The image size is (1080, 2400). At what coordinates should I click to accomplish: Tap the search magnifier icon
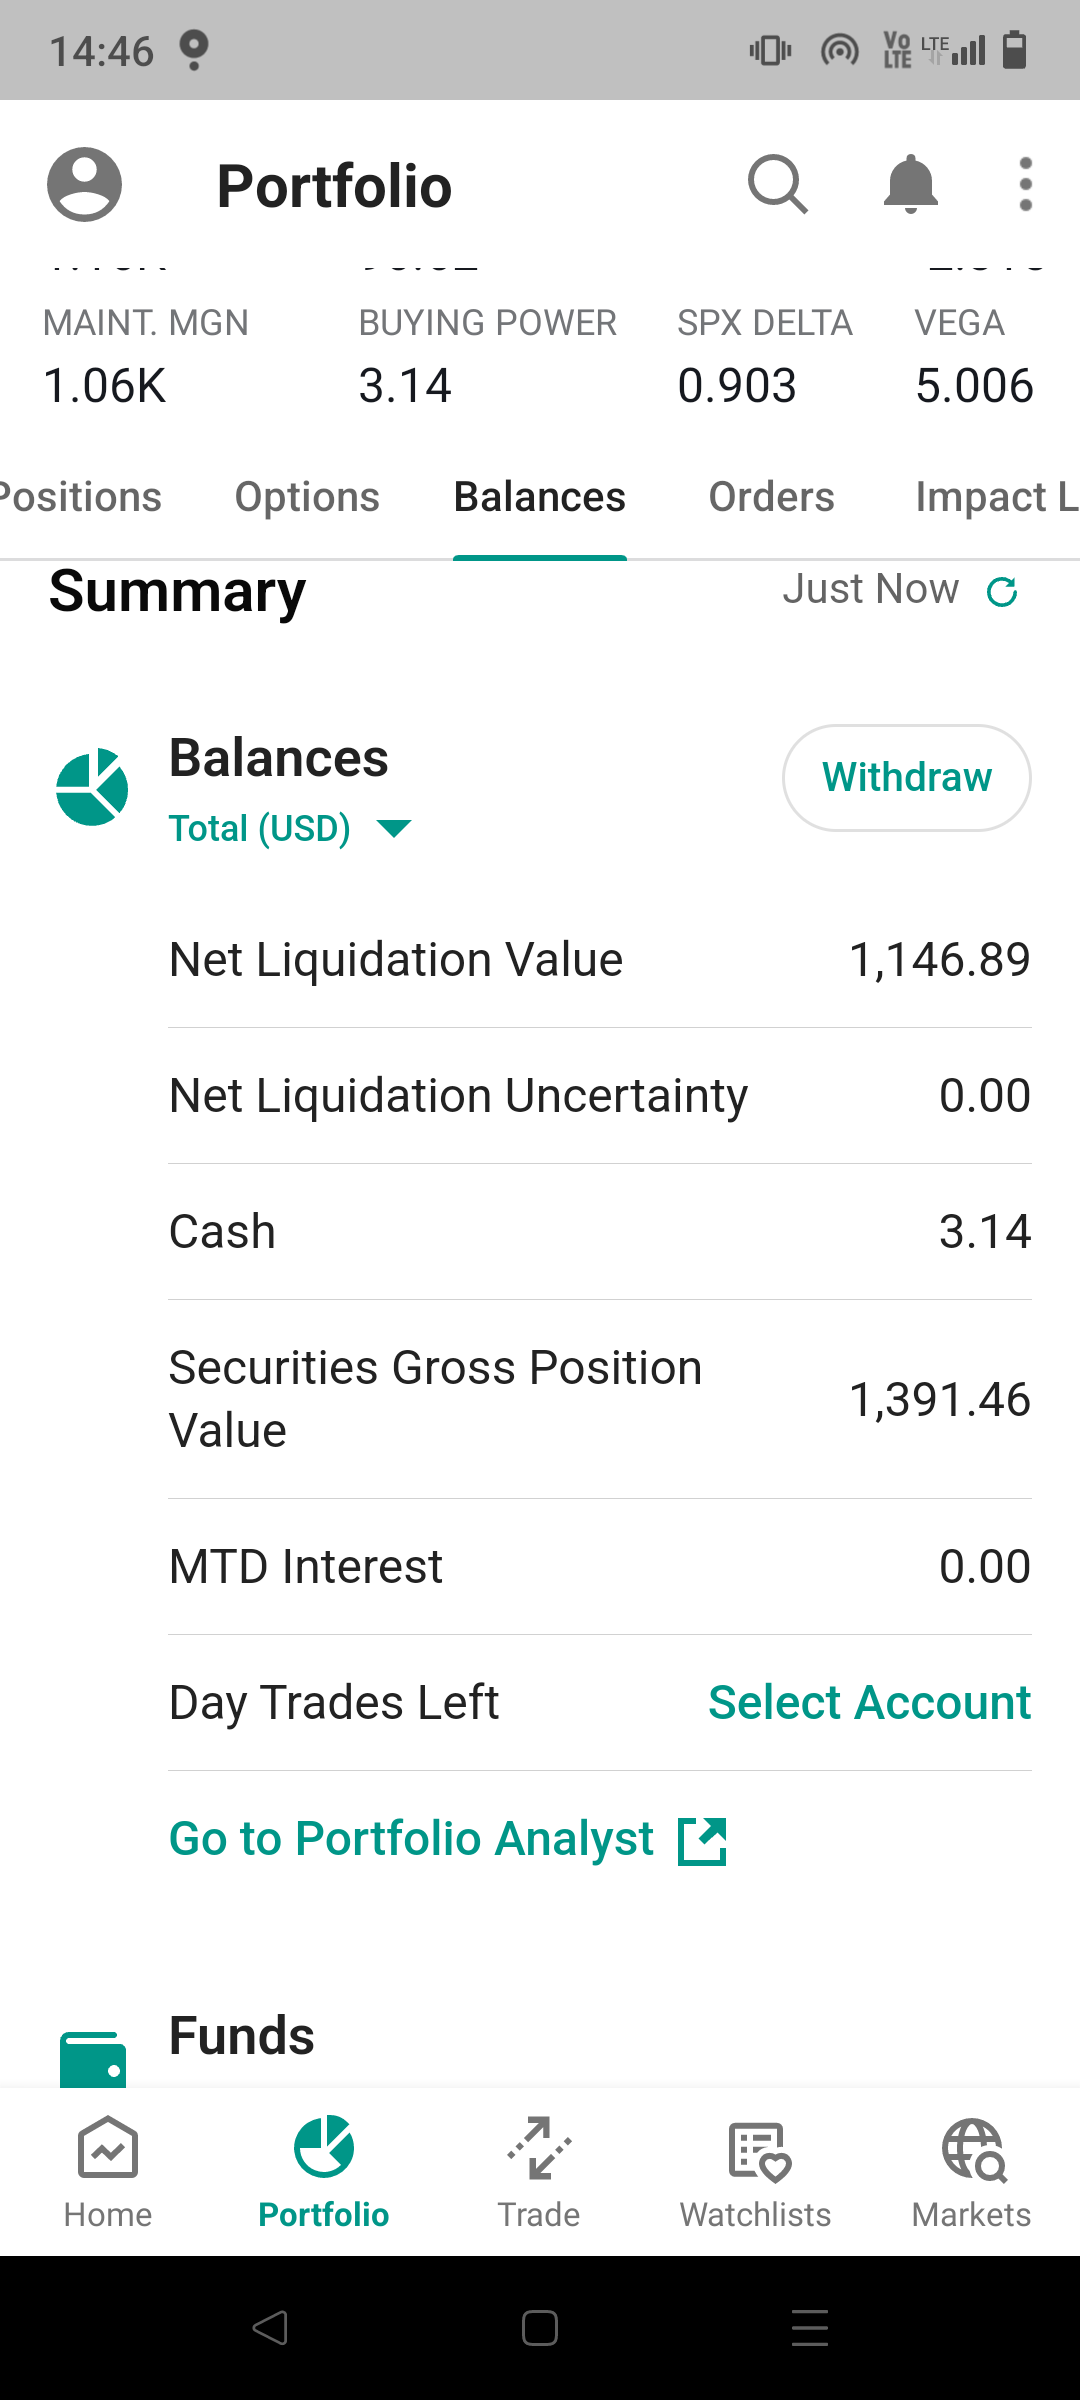coord(778,185)
